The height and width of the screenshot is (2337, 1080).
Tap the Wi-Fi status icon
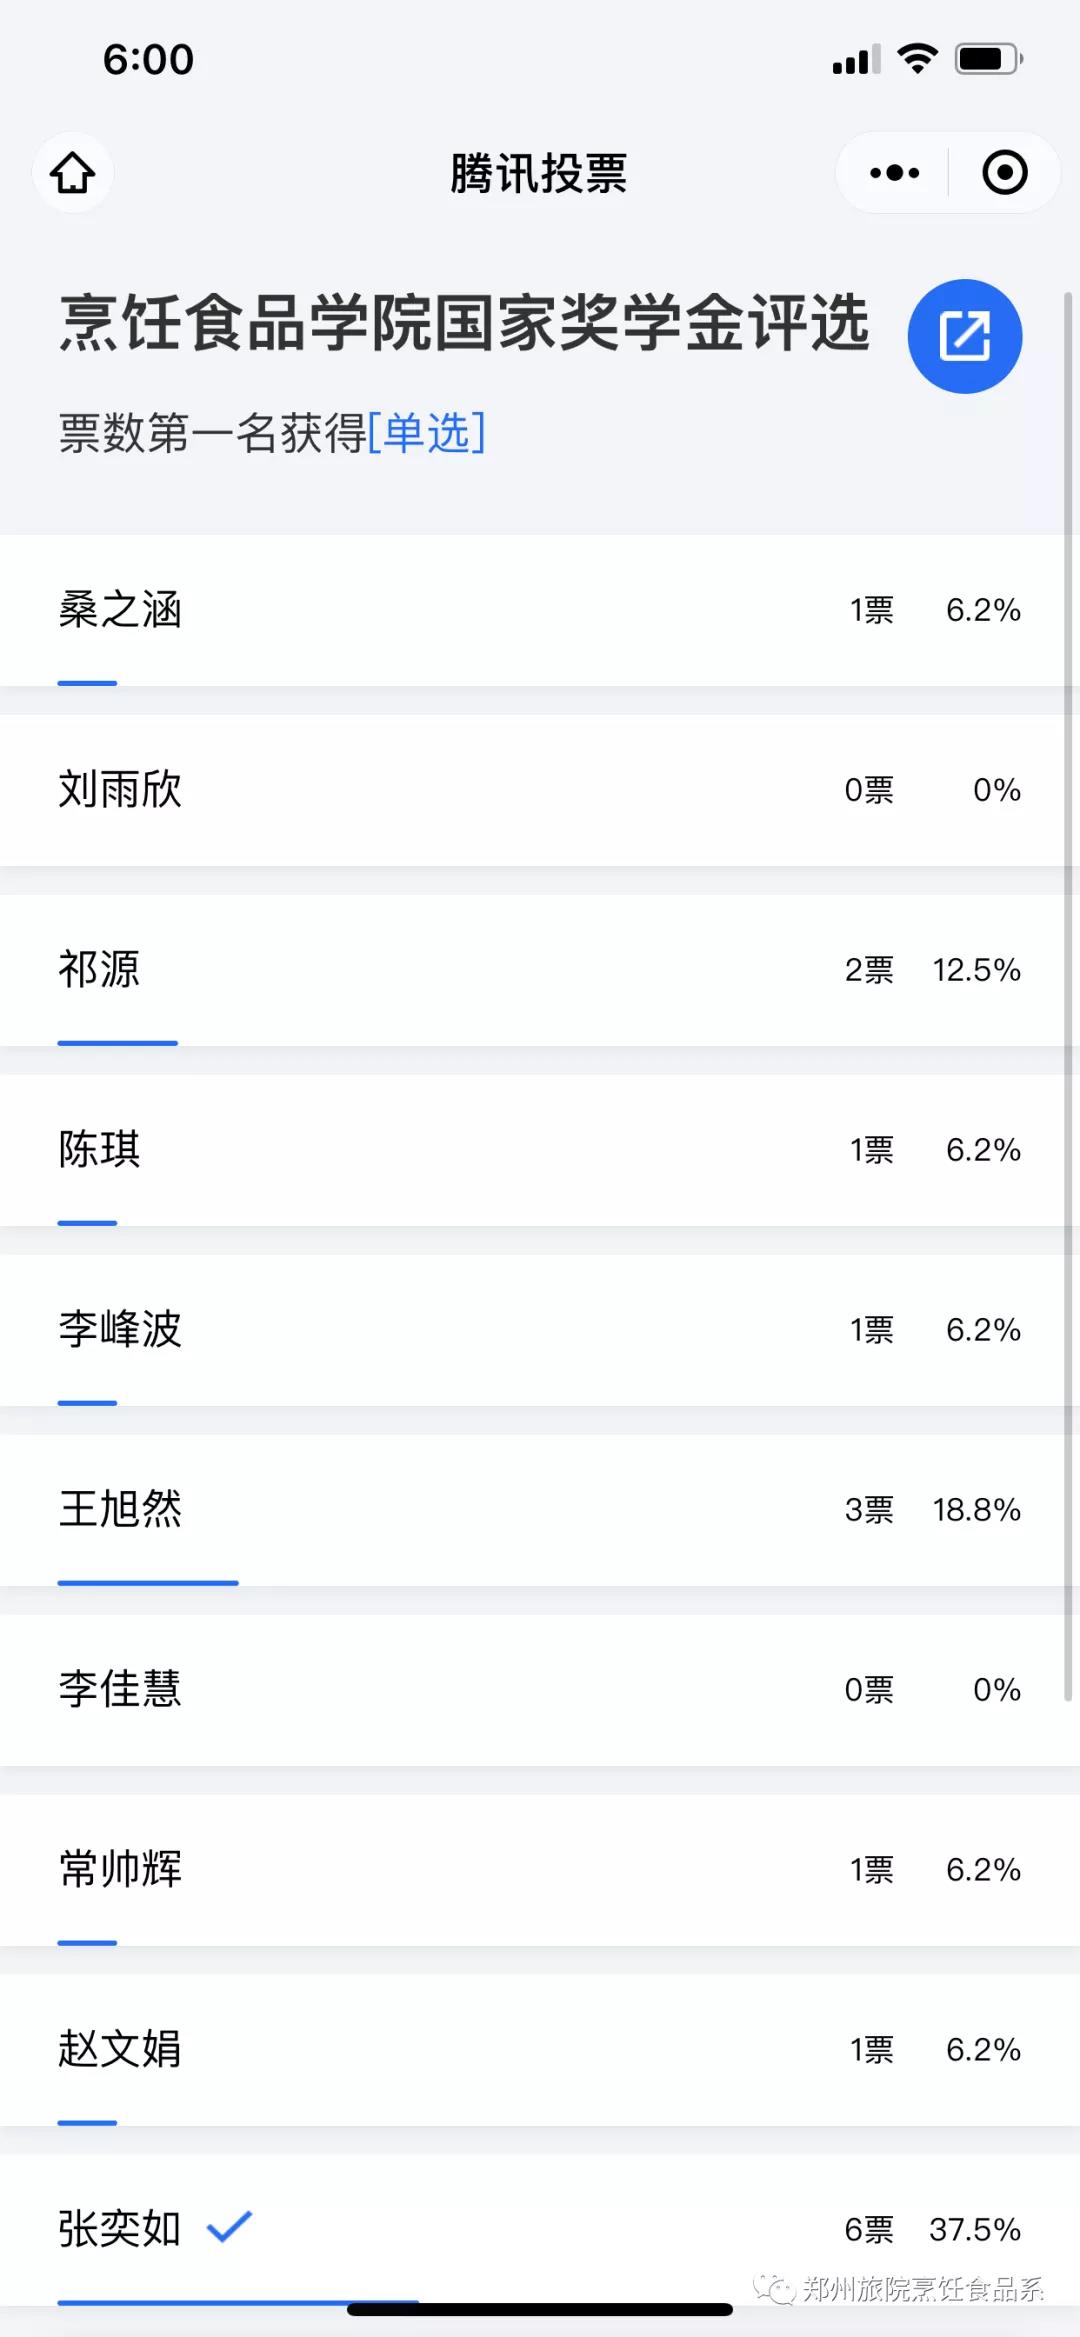pos(917,59)
